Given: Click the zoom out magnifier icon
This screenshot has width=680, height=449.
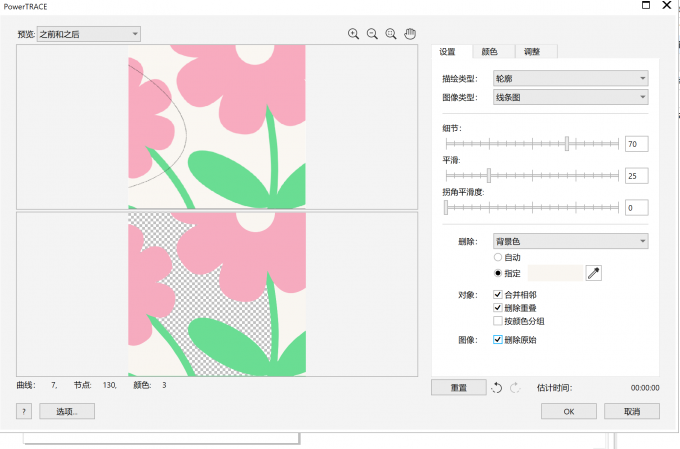Looking at the screenshot, I should (x=372, y=34).
